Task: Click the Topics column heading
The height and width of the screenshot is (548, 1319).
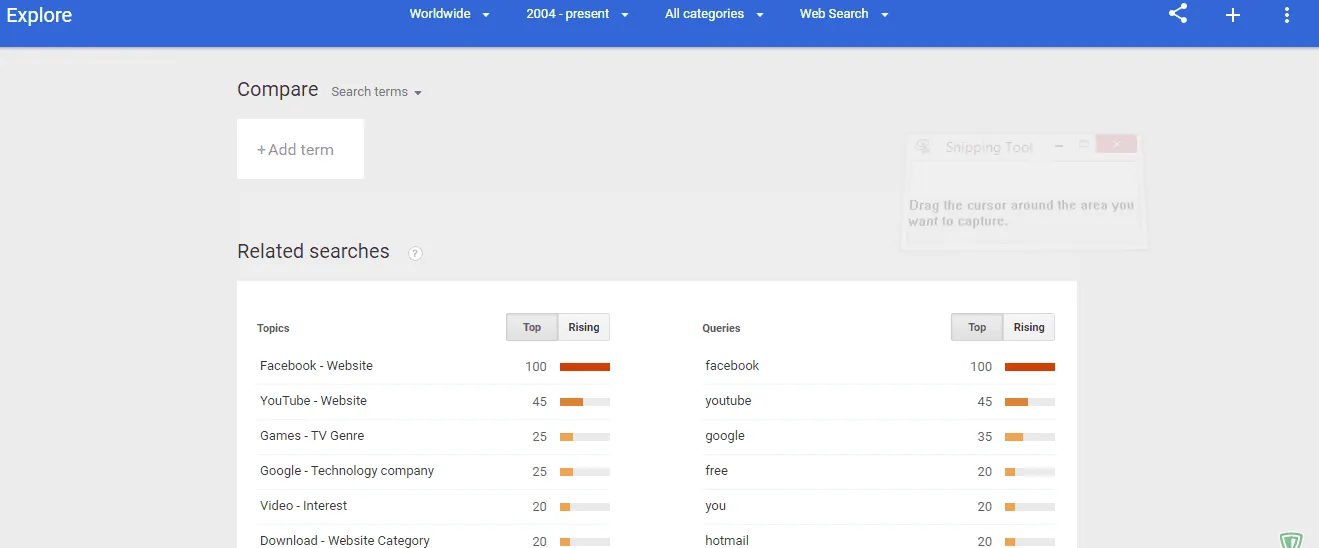Action: 273,328
